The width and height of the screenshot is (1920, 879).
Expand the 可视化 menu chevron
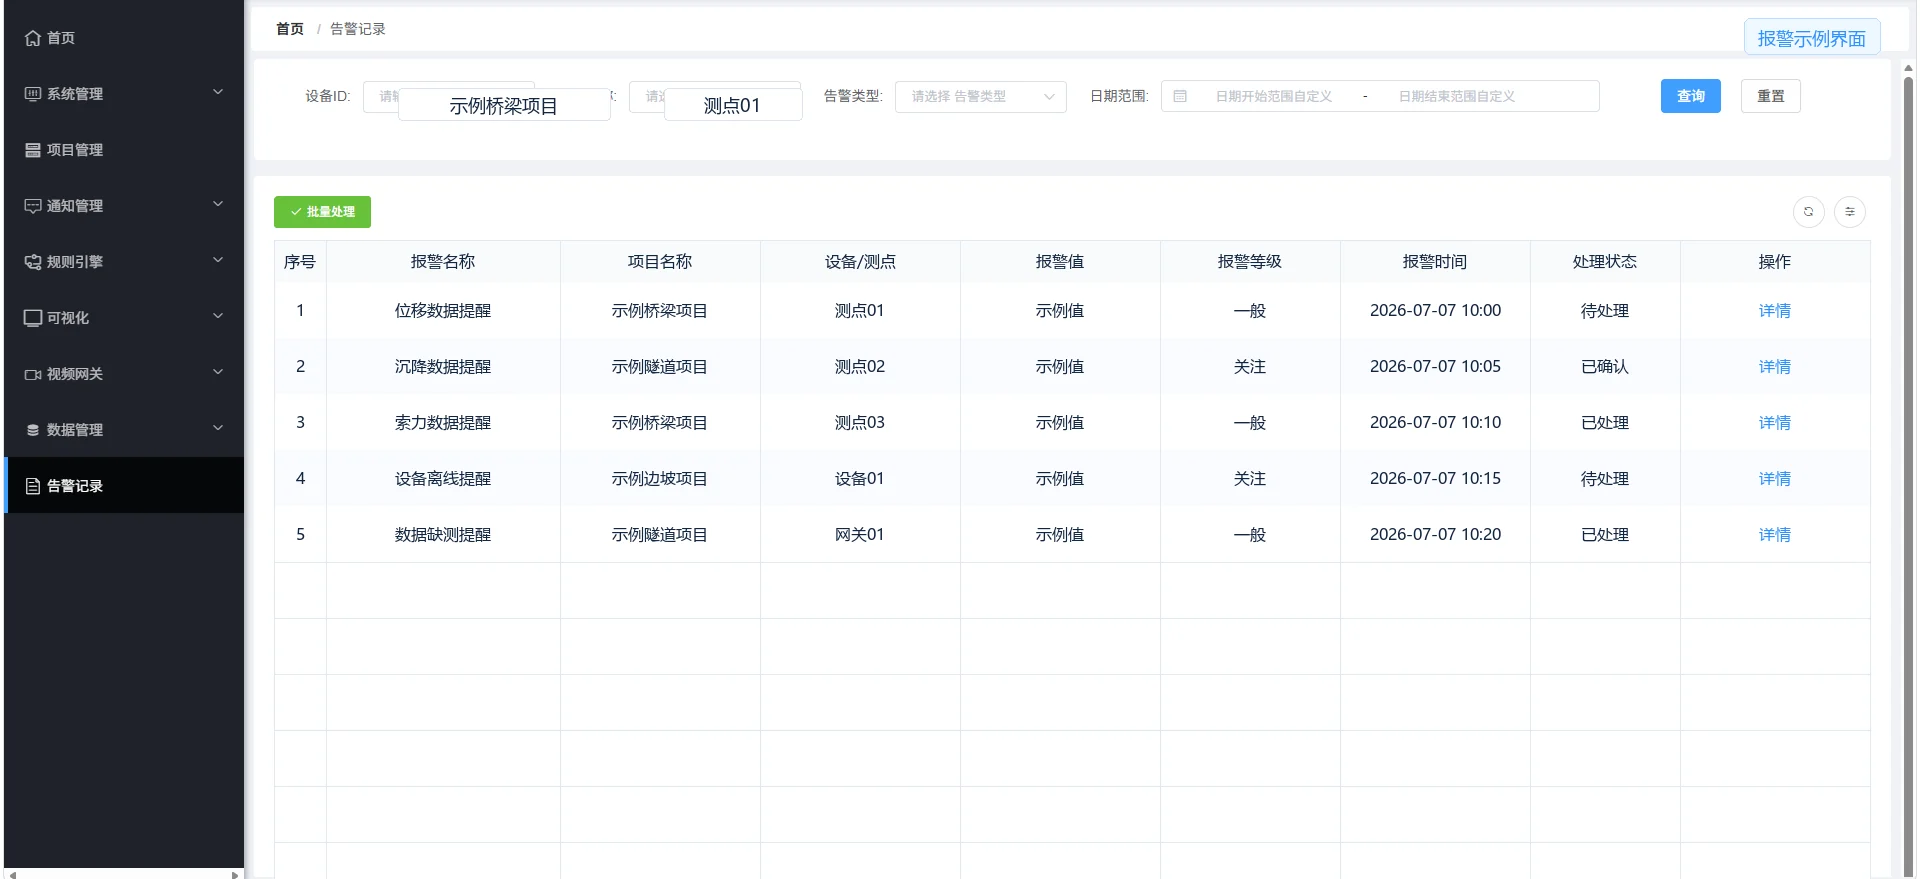218,316
